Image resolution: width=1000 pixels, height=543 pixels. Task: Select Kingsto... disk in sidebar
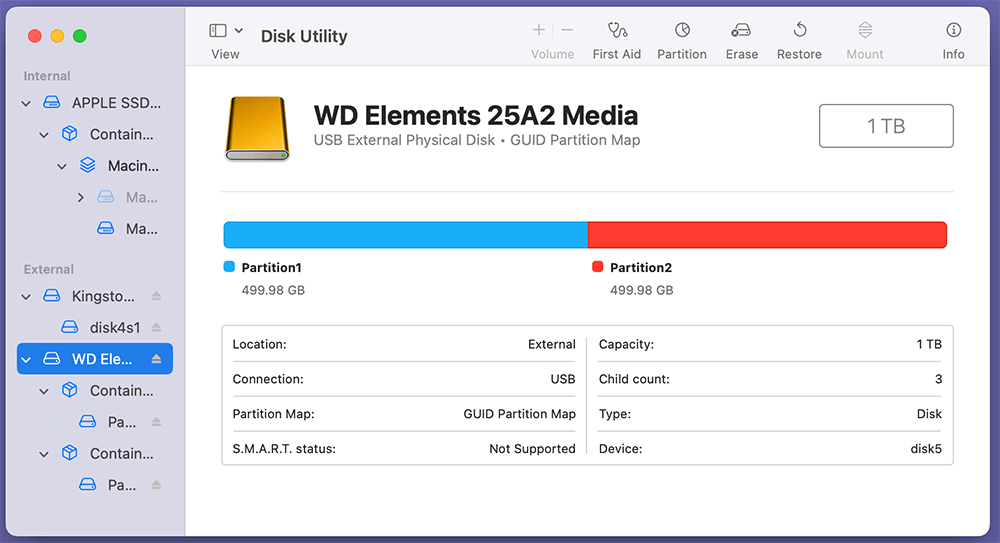(89, 296)
